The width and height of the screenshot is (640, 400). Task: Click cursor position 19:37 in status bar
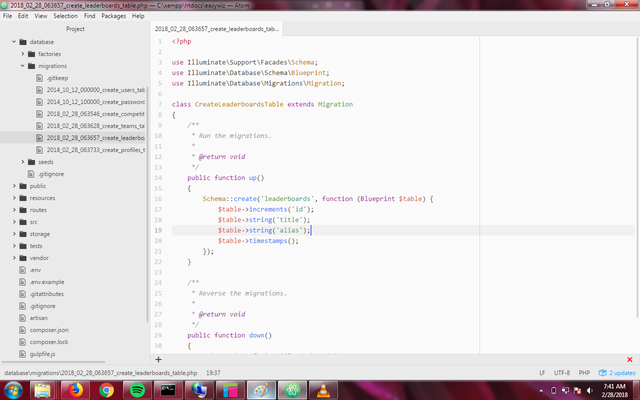pyautogui.click(x=213, y=371)
